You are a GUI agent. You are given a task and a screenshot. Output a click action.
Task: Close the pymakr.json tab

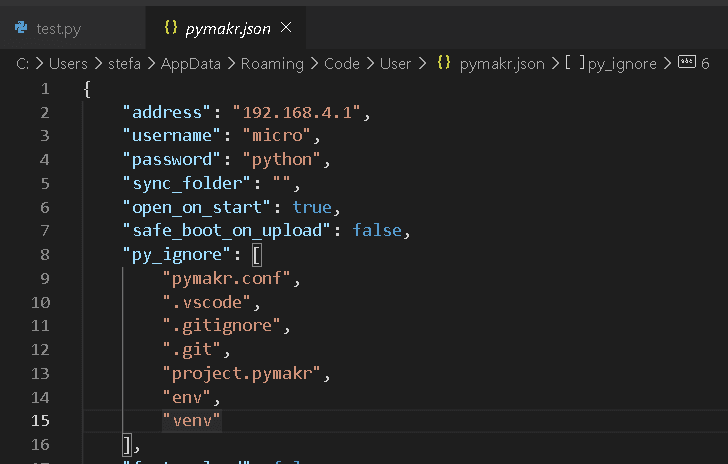coord(286,28)
